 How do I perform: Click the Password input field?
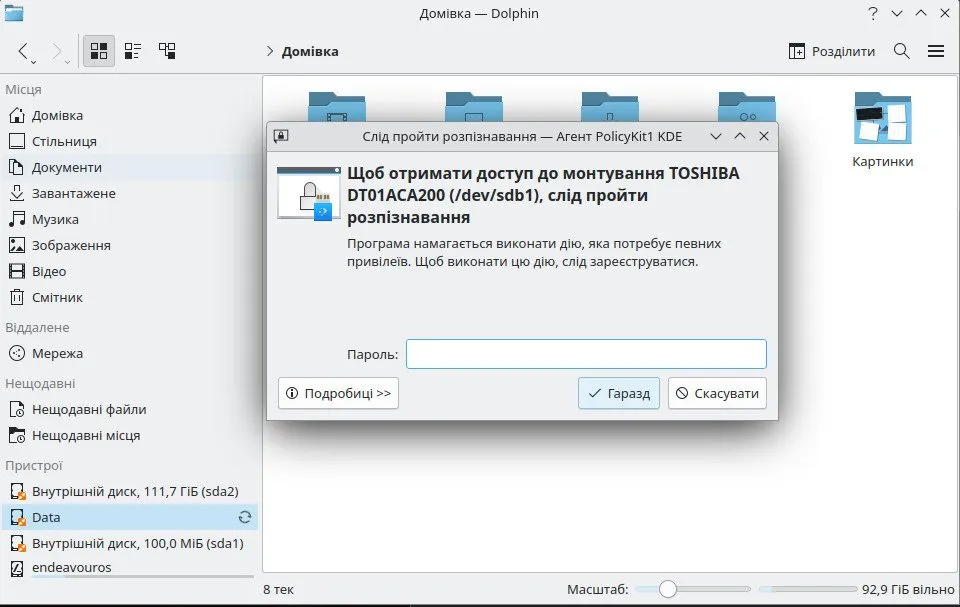(586, 354)
